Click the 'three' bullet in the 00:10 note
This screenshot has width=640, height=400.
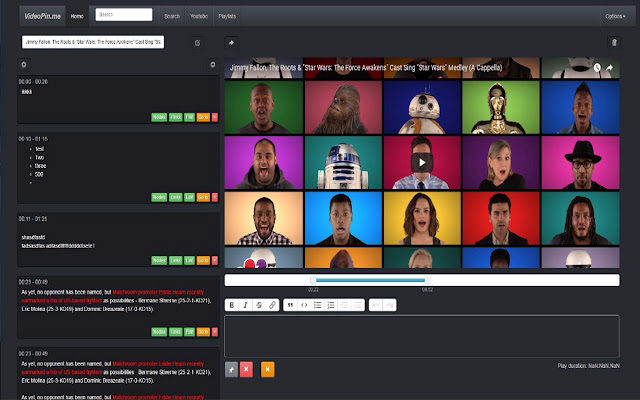click(40, 166)
